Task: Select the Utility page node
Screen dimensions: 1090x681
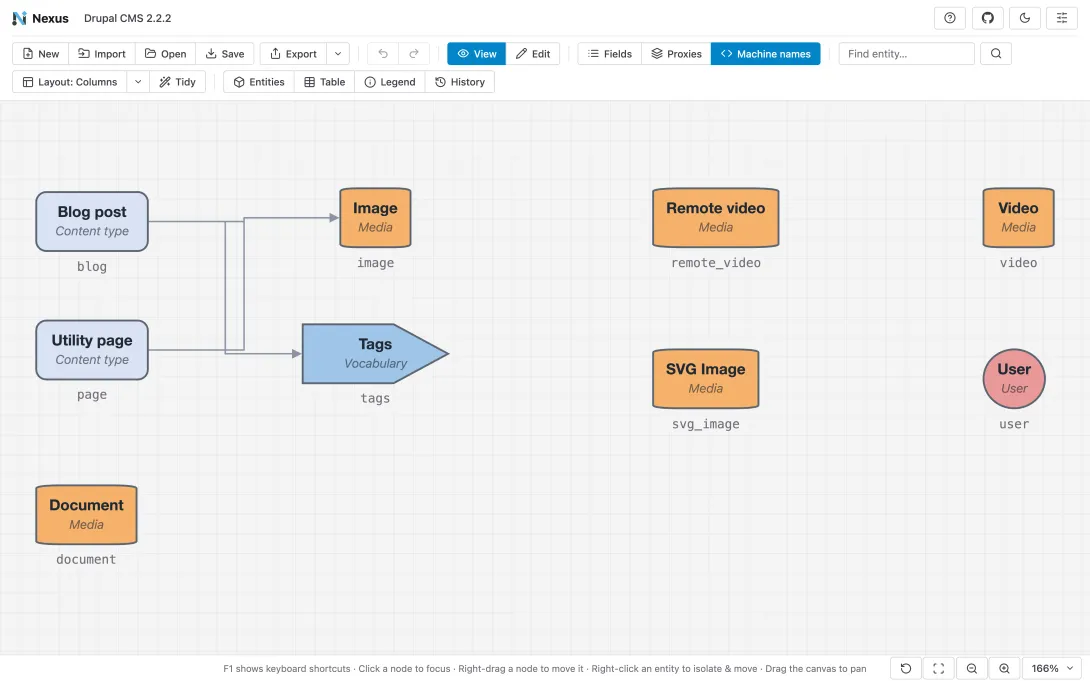Action: (92, 350)
